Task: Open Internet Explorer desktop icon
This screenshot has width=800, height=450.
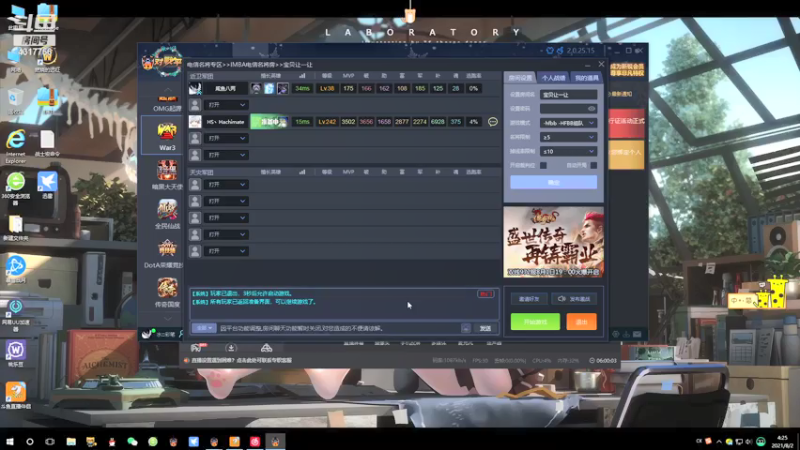Action: pyautogui.click(x=15, y=145)
